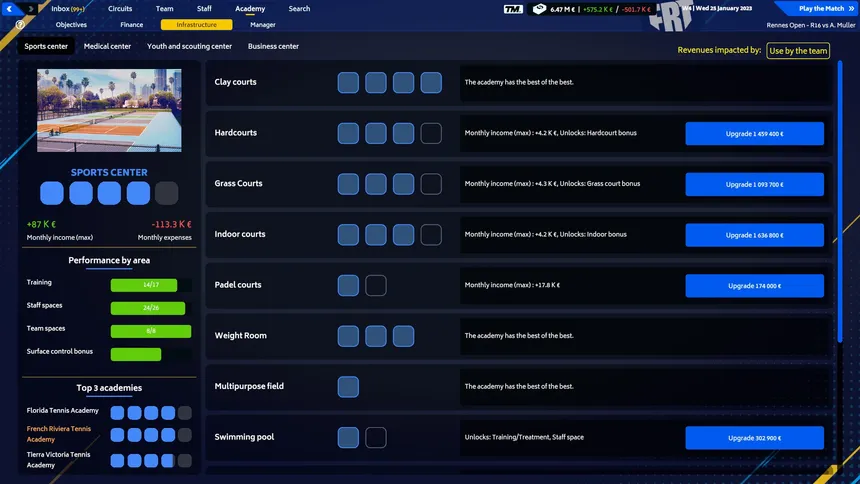The height and width of the screenshot is (484, 860).
Task: Click the Florida Tennis Academy rating squares
Action: (151, 413)
